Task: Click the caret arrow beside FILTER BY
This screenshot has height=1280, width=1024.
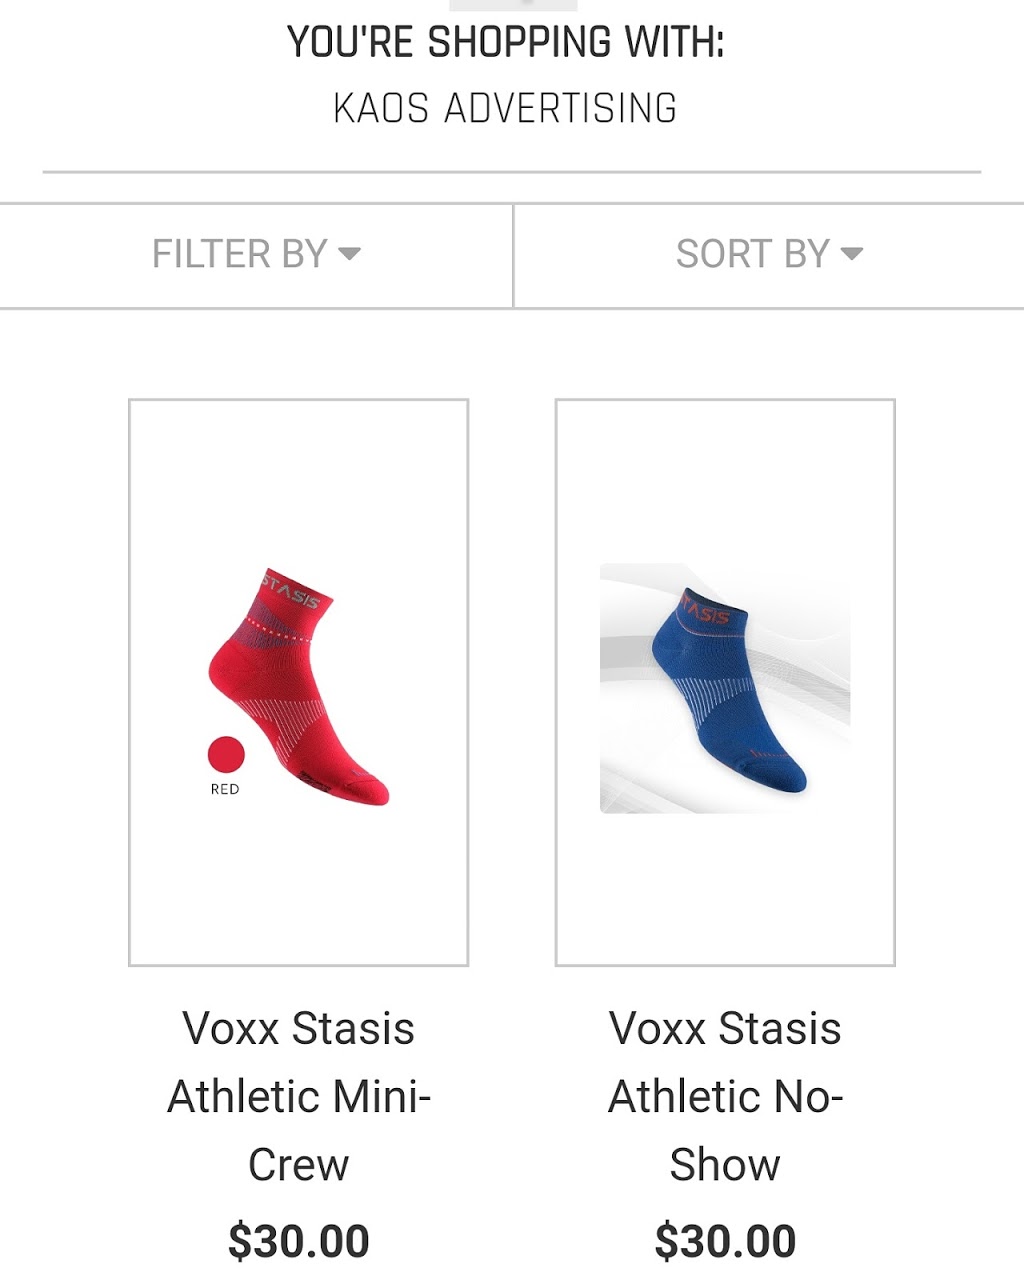Action: coord(349,254)
